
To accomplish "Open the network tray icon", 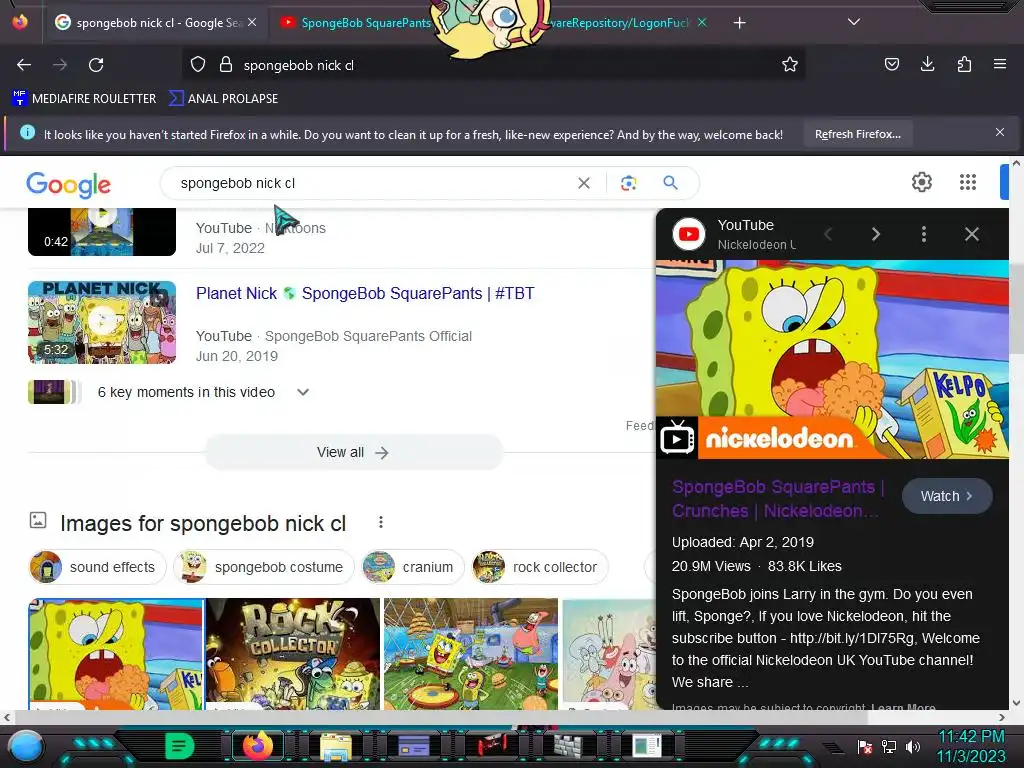I will 888,747.
